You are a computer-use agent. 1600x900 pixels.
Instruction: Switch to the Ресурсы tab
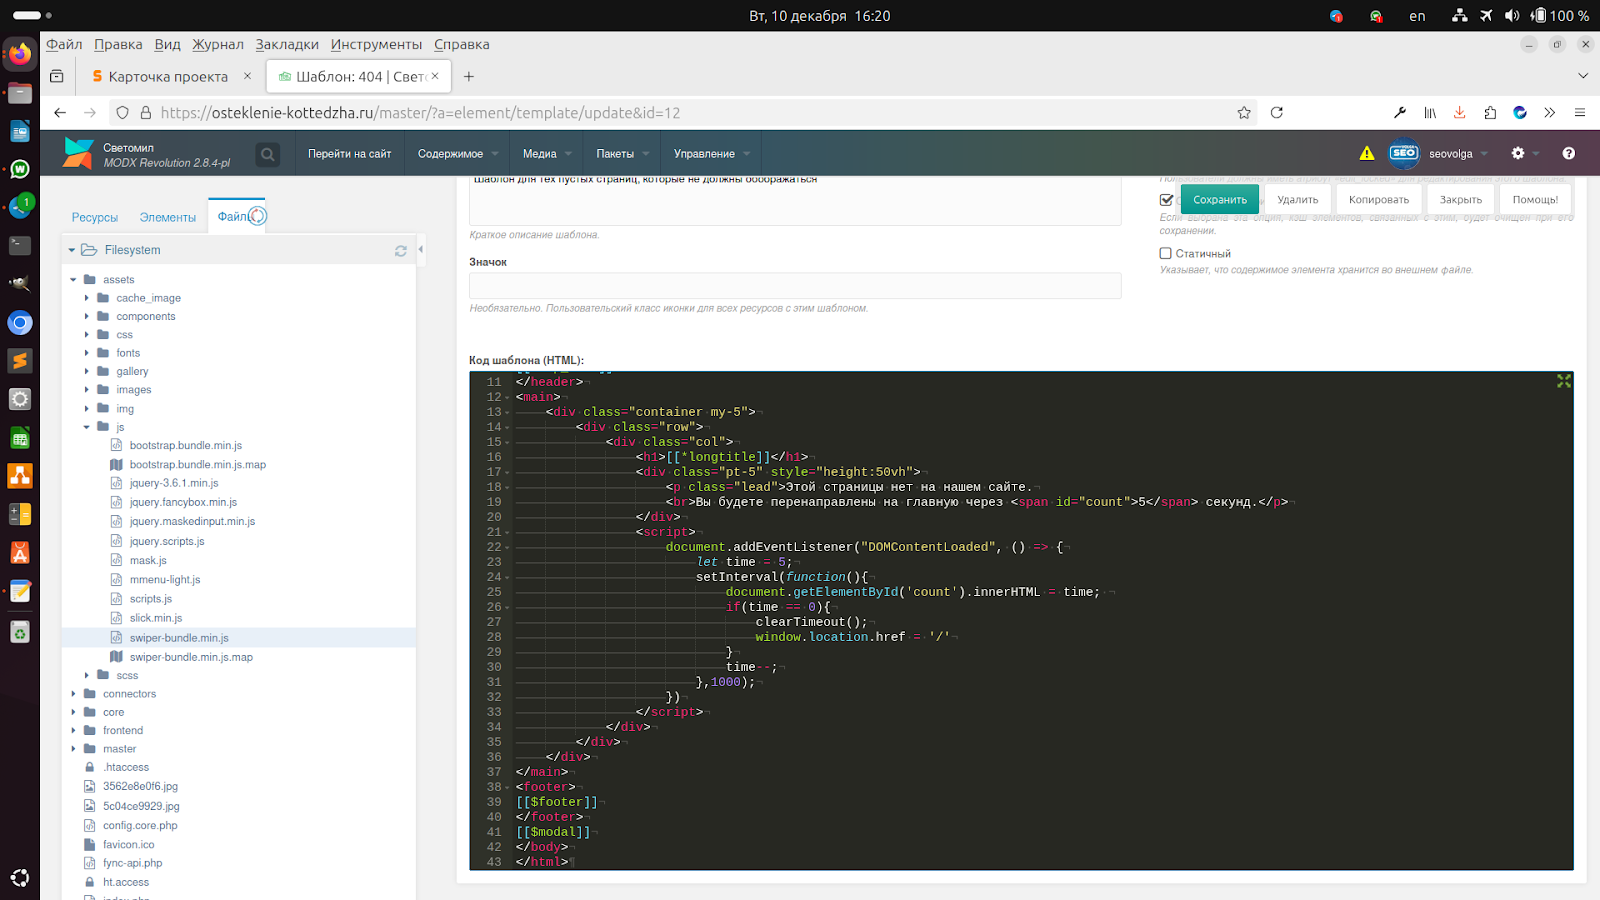pyautogui.click(x=95, y=217)
